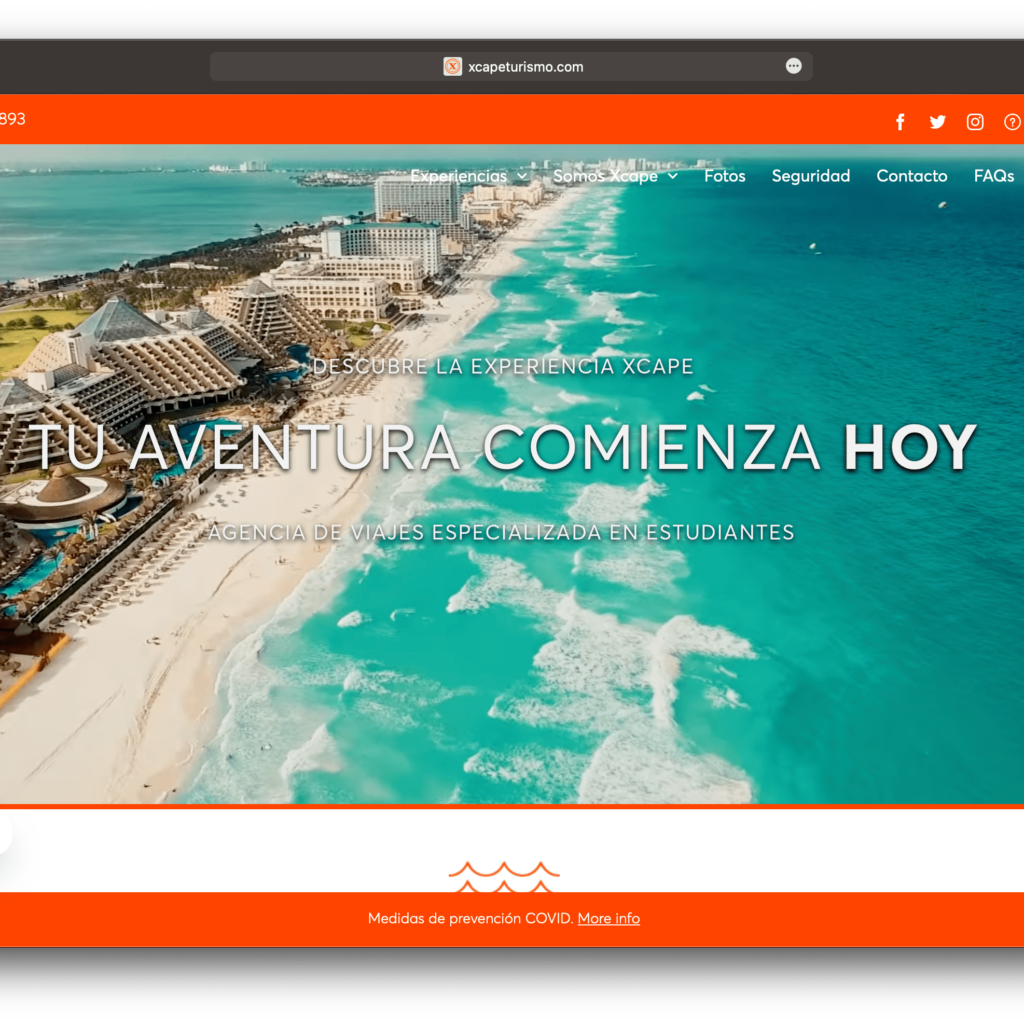Open the page options ellipsis button
This screenshot has width=1024, height=1024.
coord(793,66)
